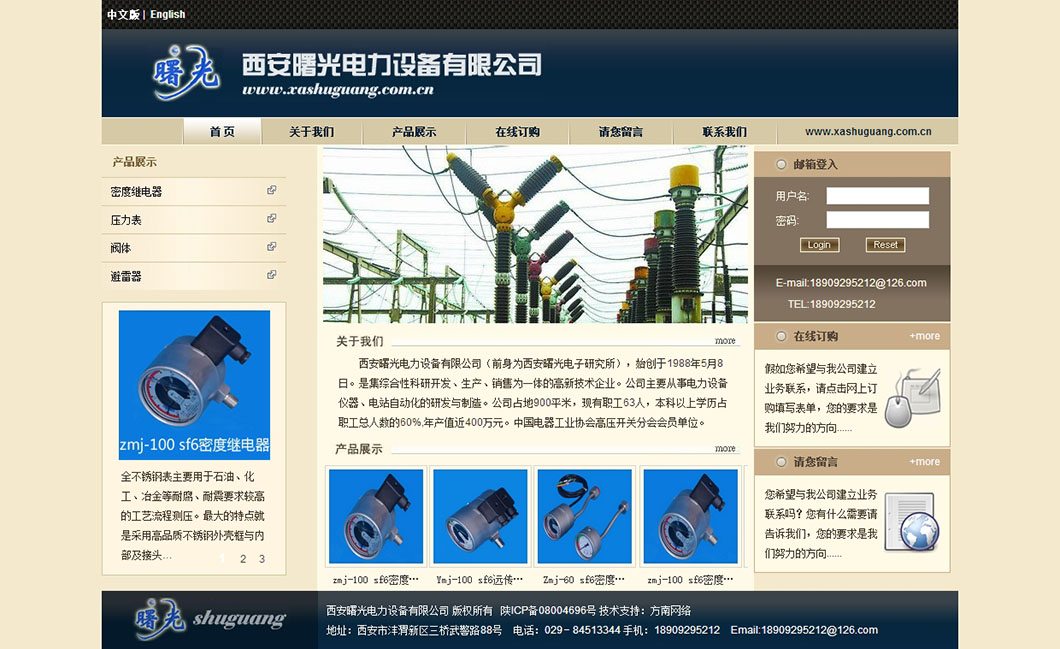The image size is (1060, 649).
Task: Click bullet icon next to 在线订购 heading
Action: [x=781, y=336]
